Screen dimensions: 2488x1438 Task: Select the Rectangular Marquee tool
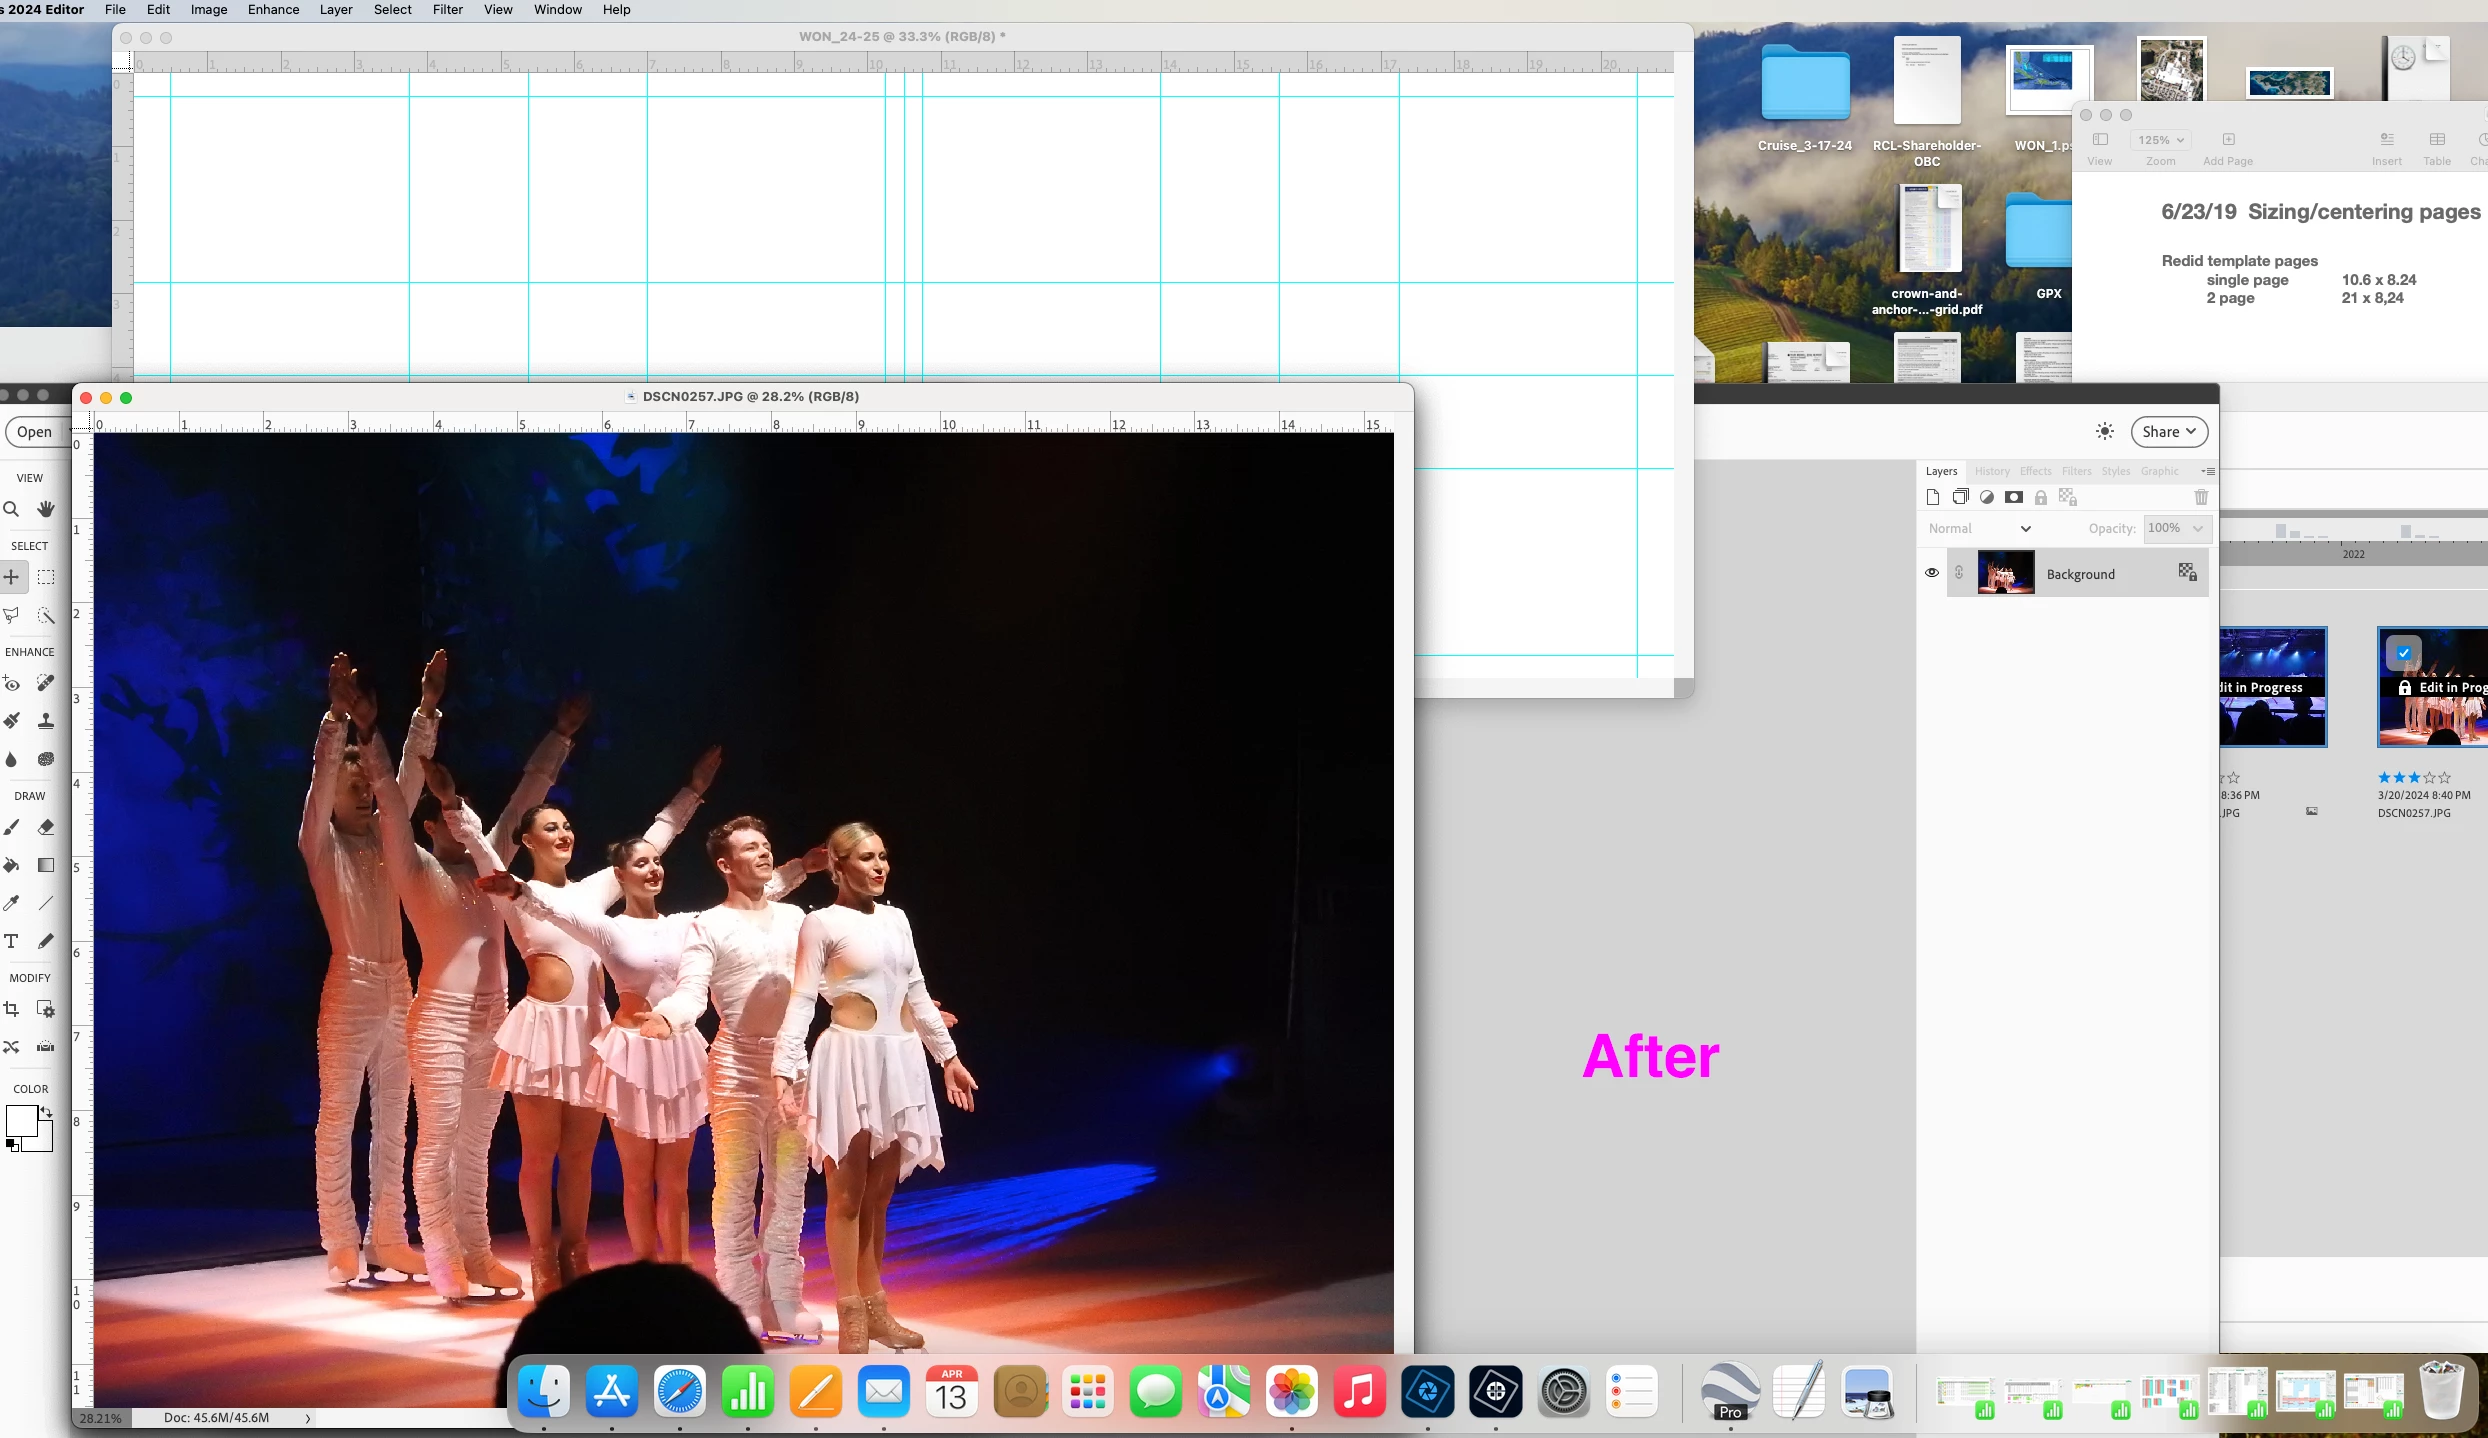(x=46, y=577)
